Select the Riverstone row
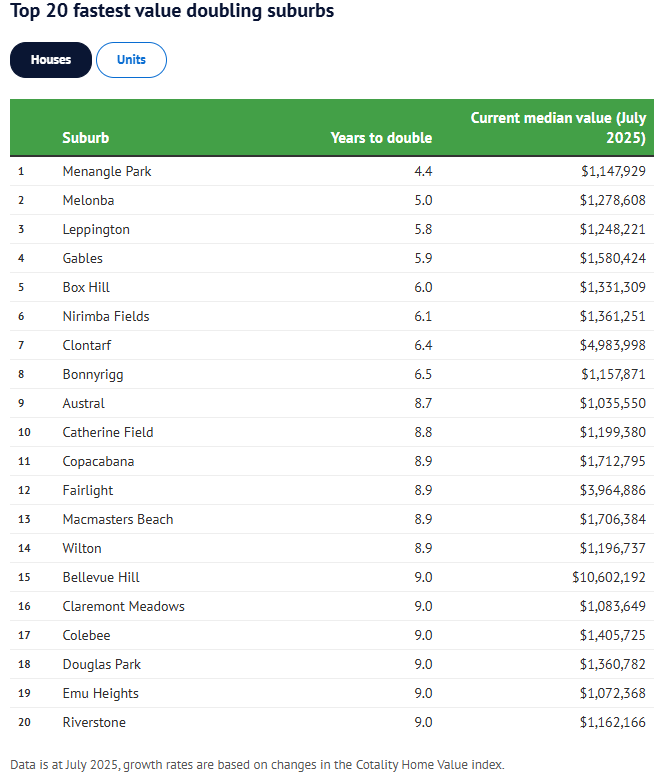Viewport: 667px width, 779px height. [x=94, y=722]
